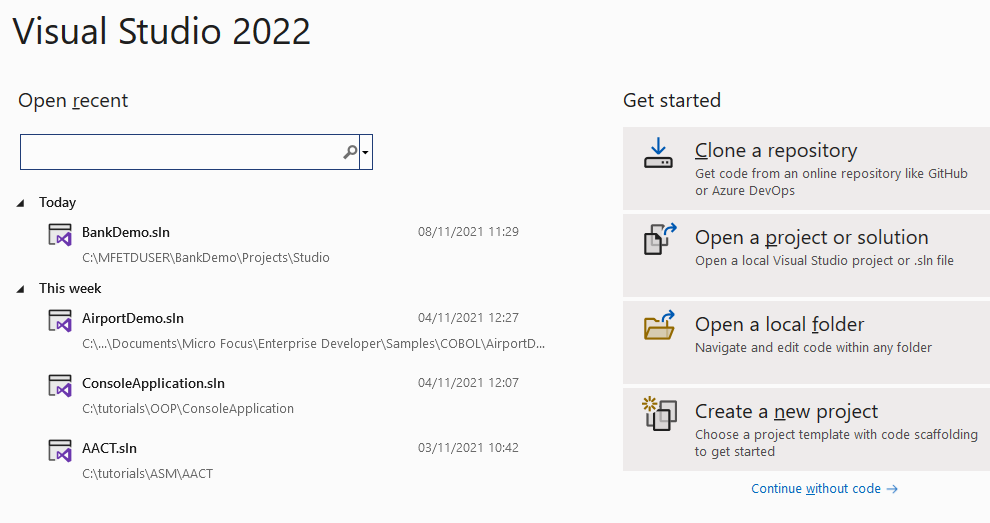Image resolution: width=990 pixels, height=523 pixels.
Task: Open the search box dropdown arrow
Action: tap(366, 153)
